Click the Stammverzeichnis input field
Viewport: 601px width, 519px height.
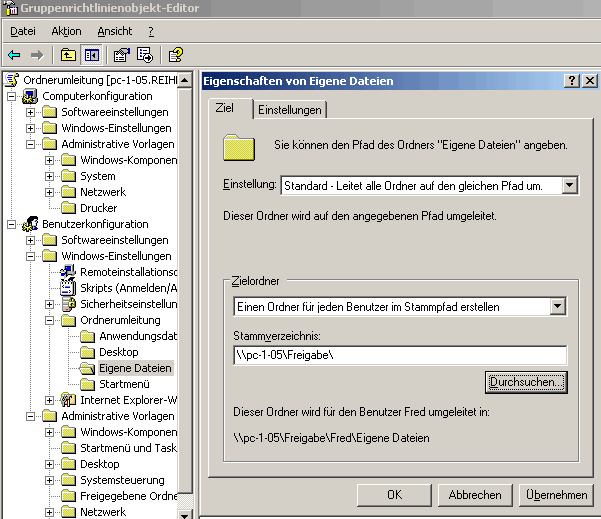point(400,355)
